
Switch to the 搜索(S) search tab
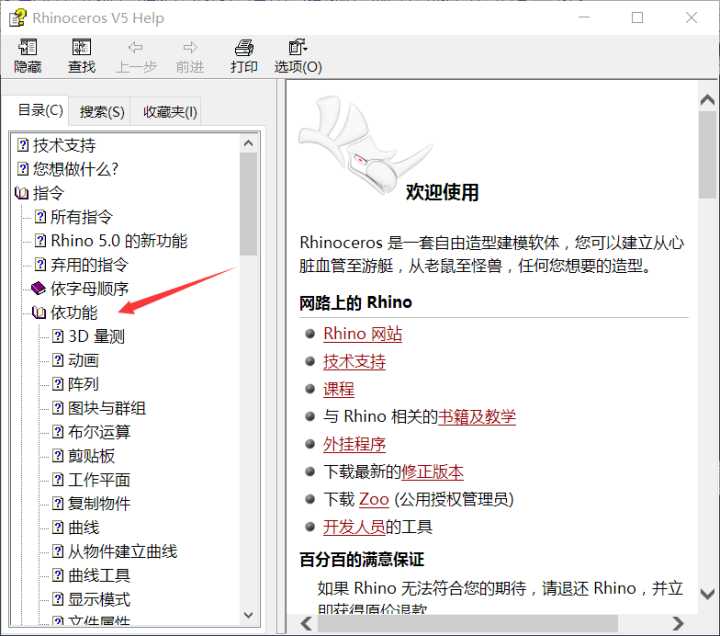(x=102, y=112)
